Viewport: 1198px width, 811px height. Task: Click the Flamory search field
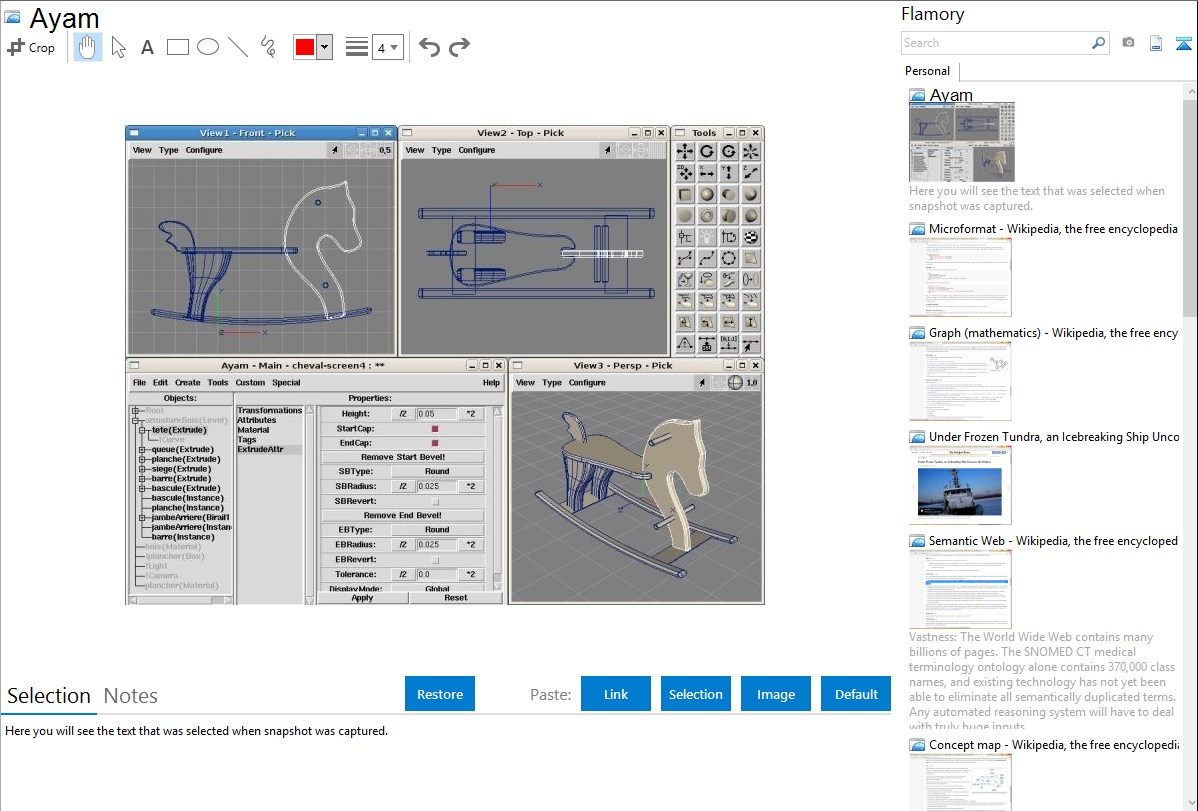(995, 43)
